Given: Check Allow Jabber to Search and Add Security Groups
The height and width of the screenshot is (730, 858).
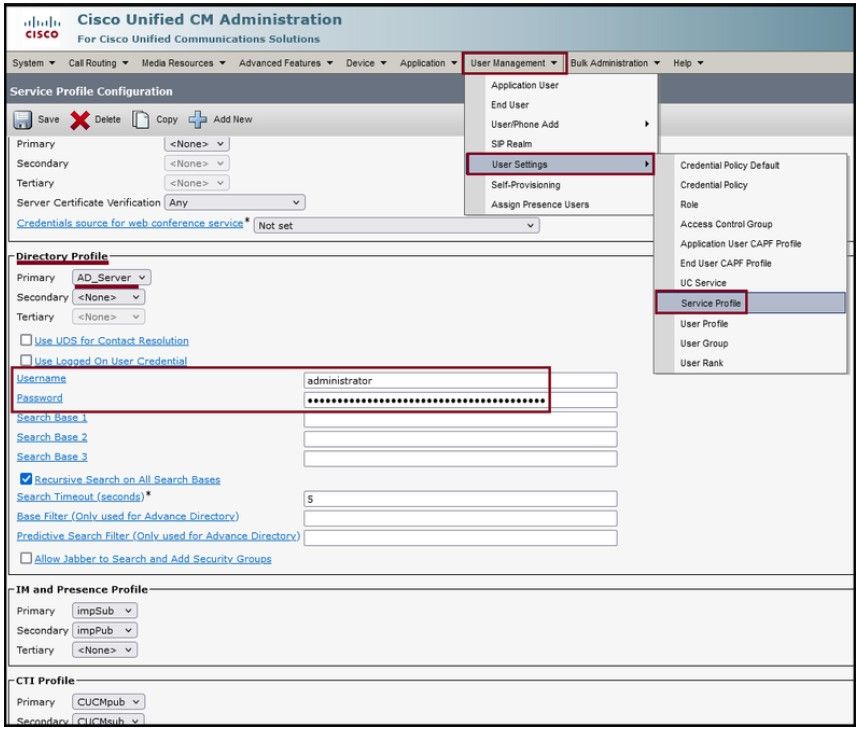Looking at the screenshot, I should (x=26, y=558).
